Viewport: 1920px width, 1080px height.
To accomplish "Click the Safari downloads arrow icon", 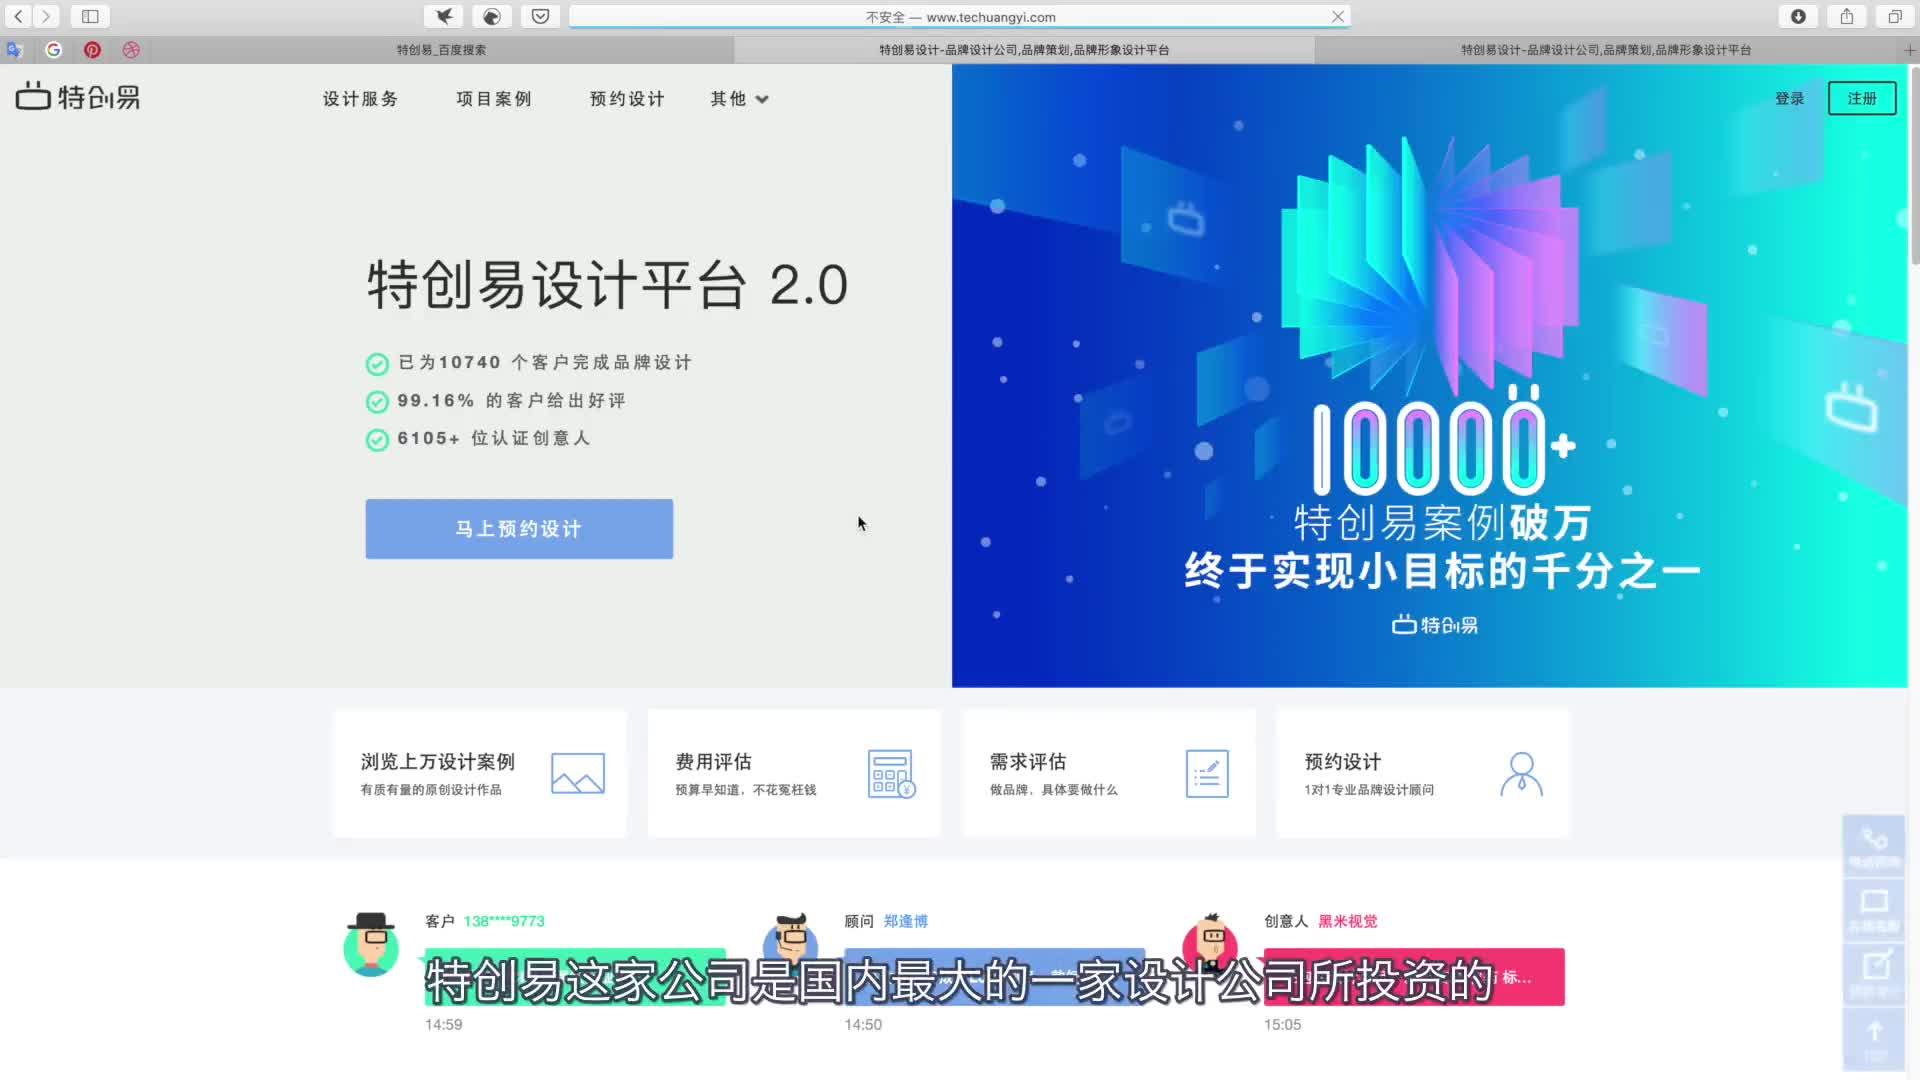I will 1798,16.
